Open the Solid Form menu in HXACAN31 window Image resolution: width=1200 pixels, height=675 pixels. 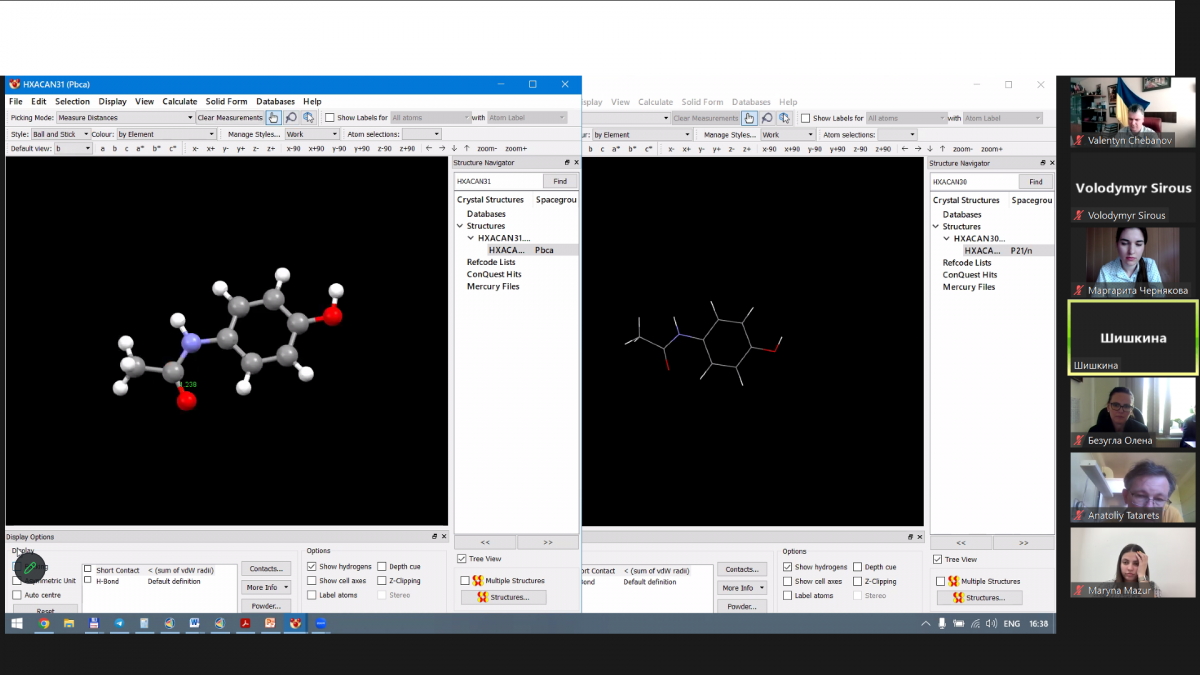[x=226, y=101]
